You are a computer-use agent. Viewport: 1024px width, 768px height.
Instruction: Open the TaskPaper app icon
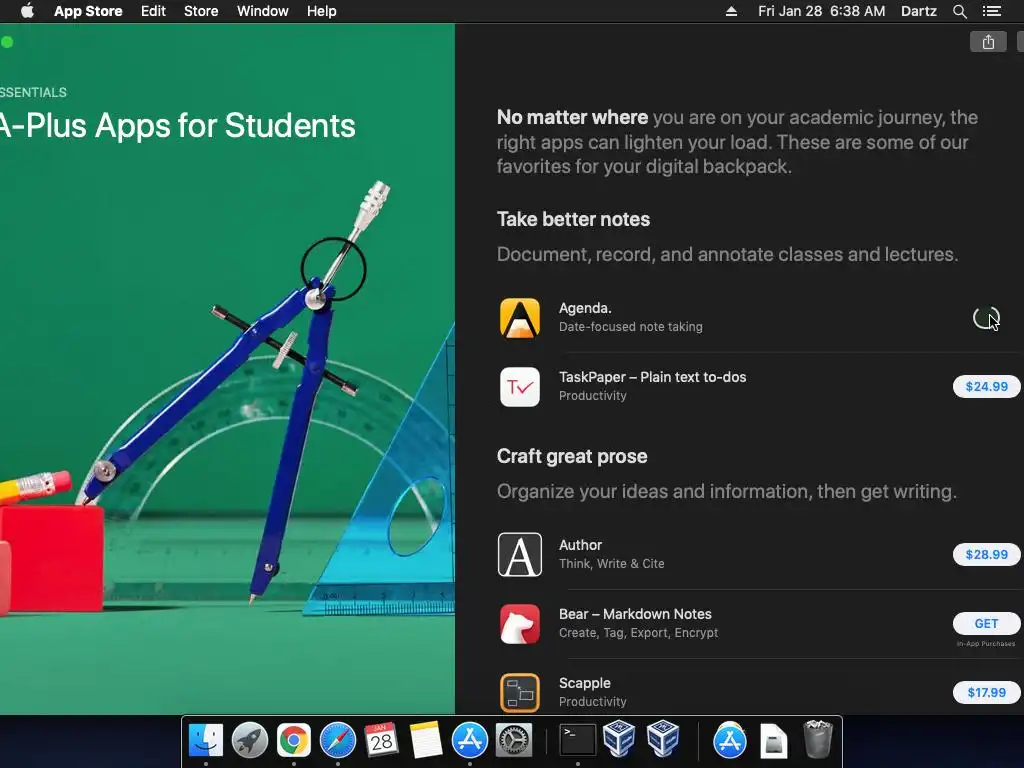coord(520,387)
